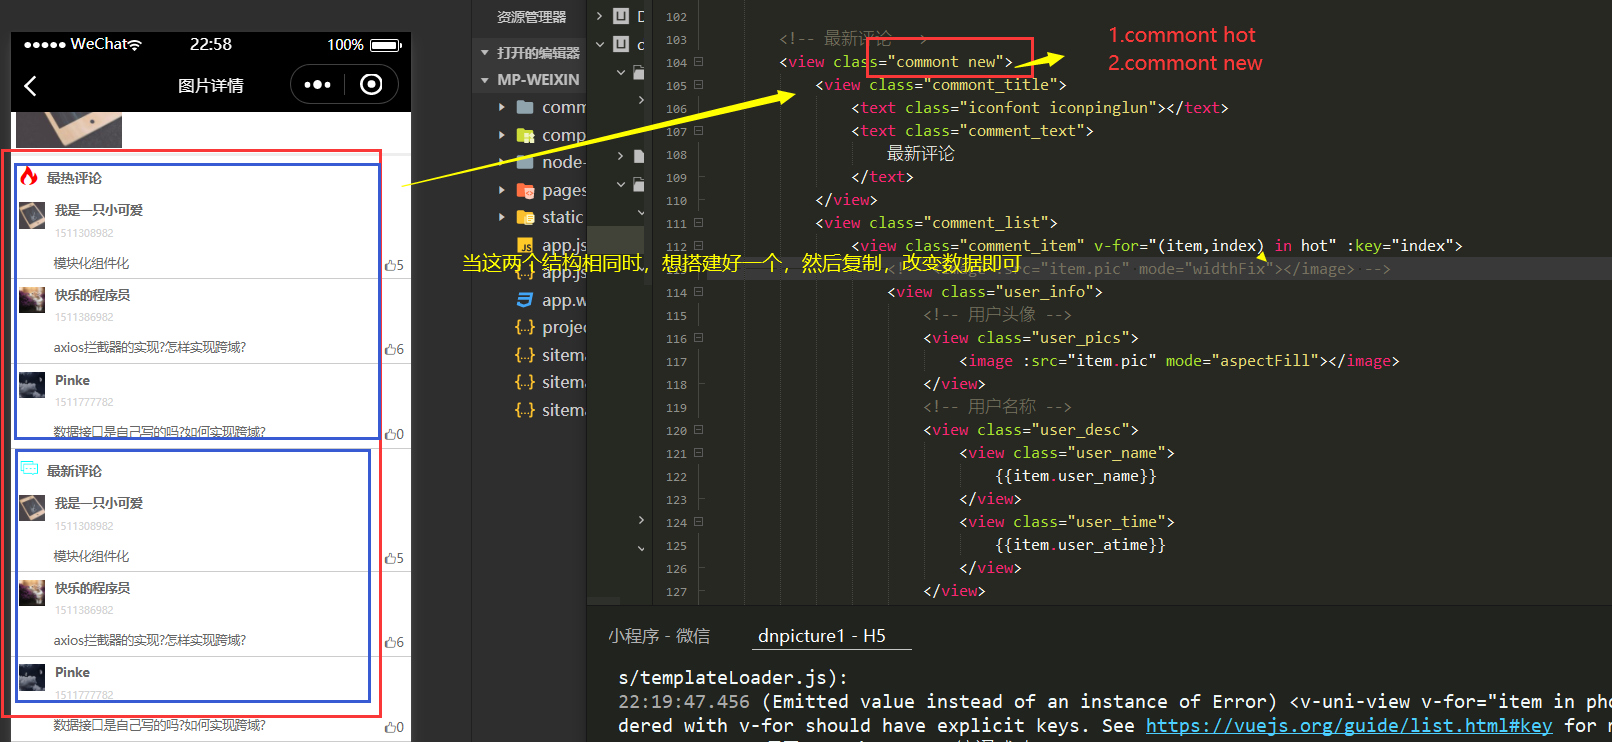Collapse the 打开的编辑器 section

(x=485, y=53)
